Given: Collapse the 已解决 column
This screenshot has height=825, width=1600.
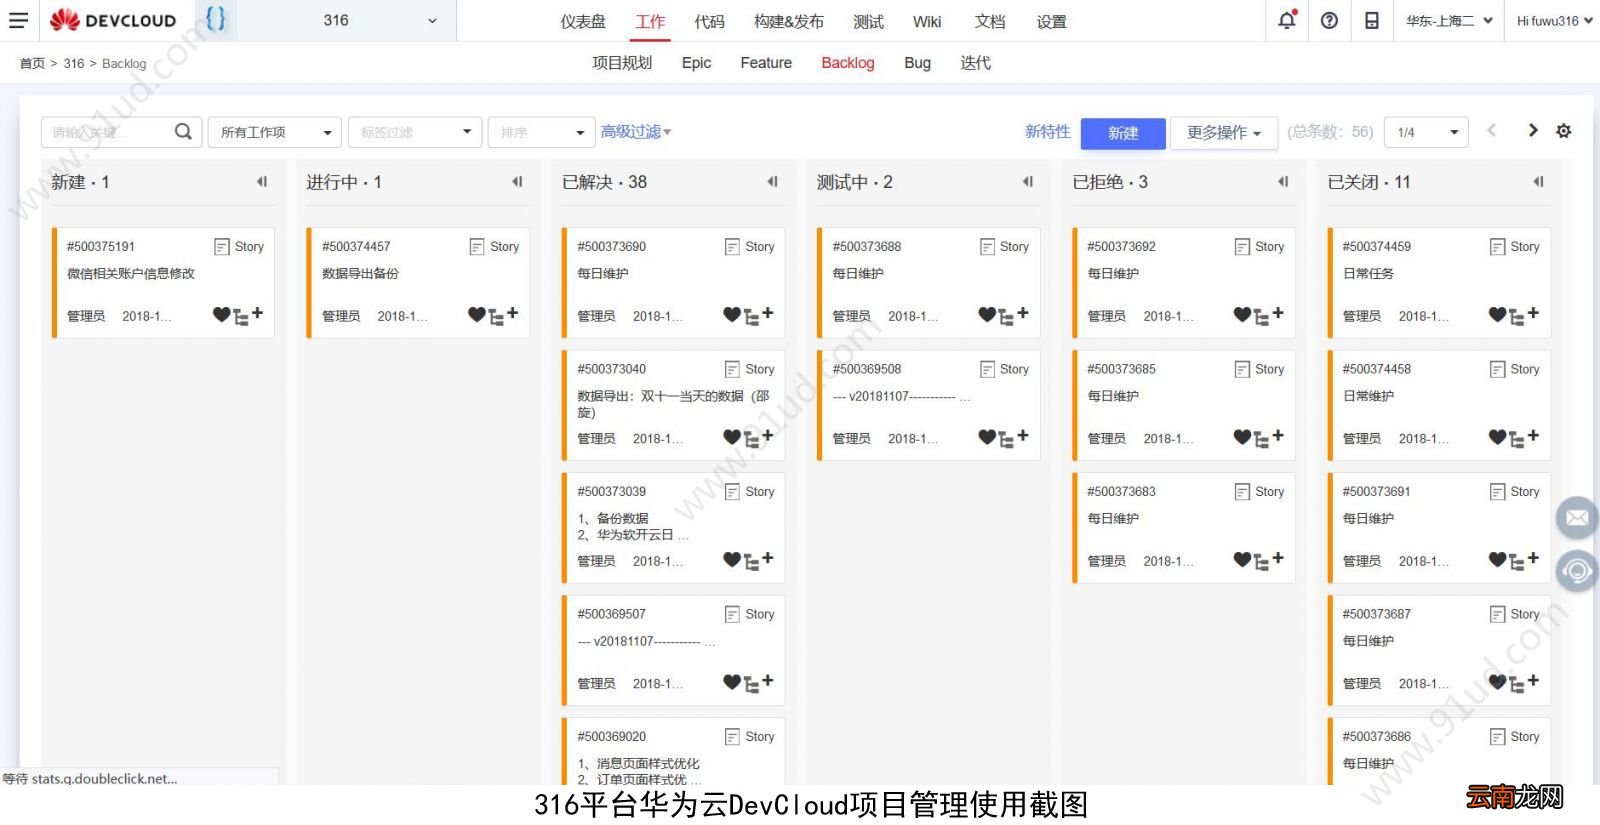Looking at the screenshot, I should pos(772,182).
